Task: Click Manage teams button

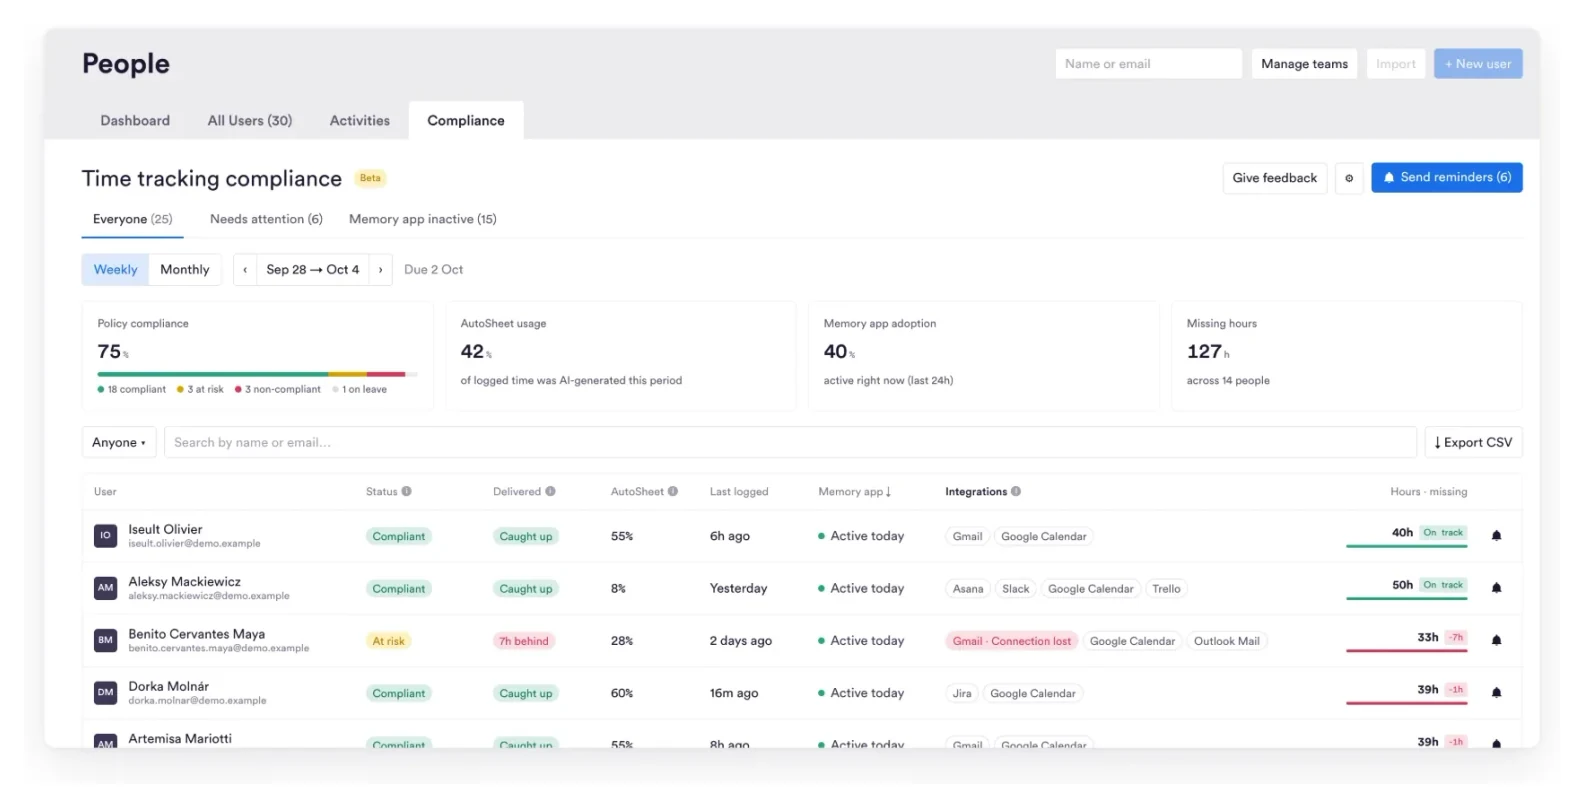Action: pos(1304,64)
